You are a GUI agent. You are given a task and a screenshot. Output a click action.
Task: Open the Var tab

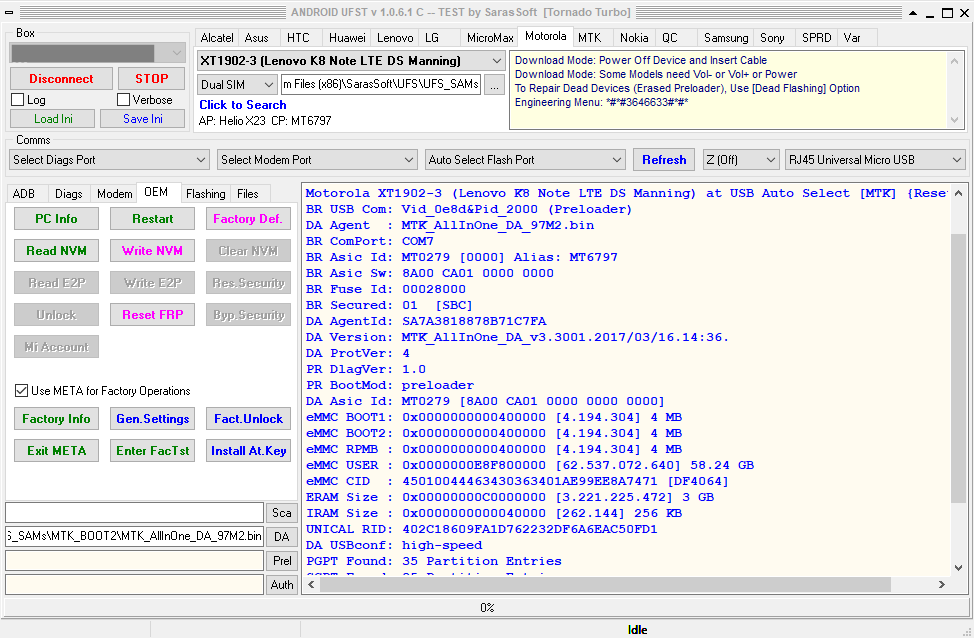coord(852,38)
